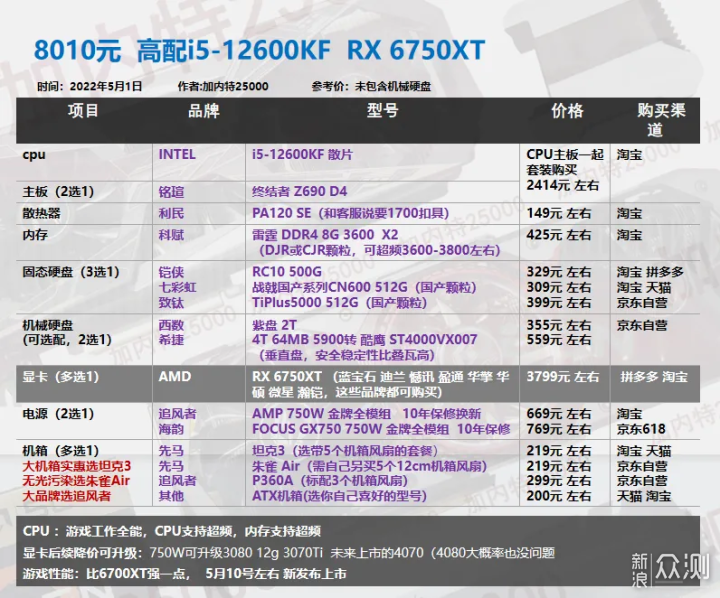
Task: Select the '显卡 (多选1)' row label
Action: (x=61, y=377)
